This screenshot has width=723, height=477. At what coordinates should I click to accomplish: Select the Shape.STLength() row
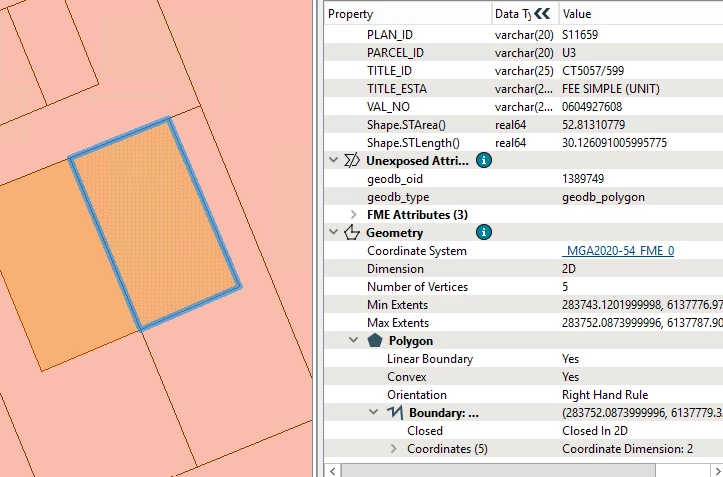(x=523, y=143)
